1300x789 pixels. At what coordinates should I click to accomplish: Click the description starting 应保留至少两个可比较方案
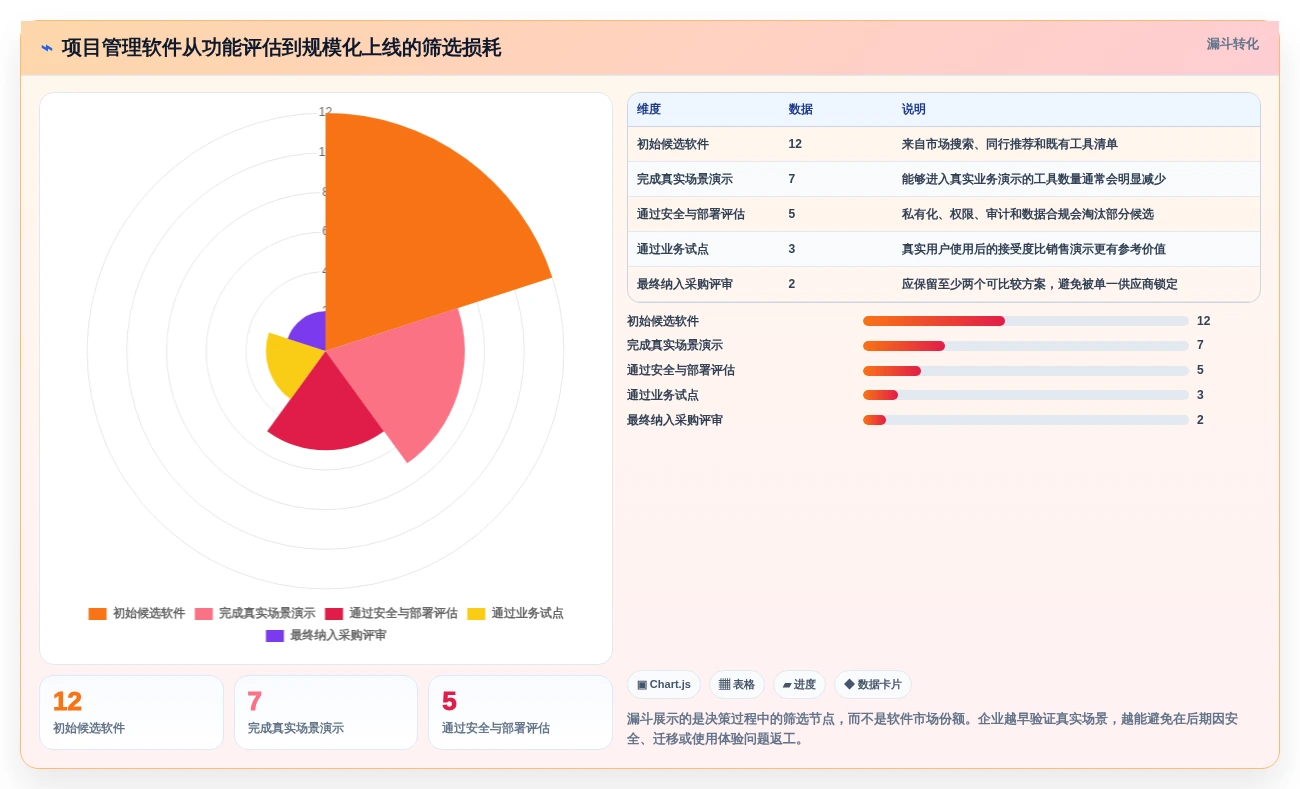[x=1040, y=284]
